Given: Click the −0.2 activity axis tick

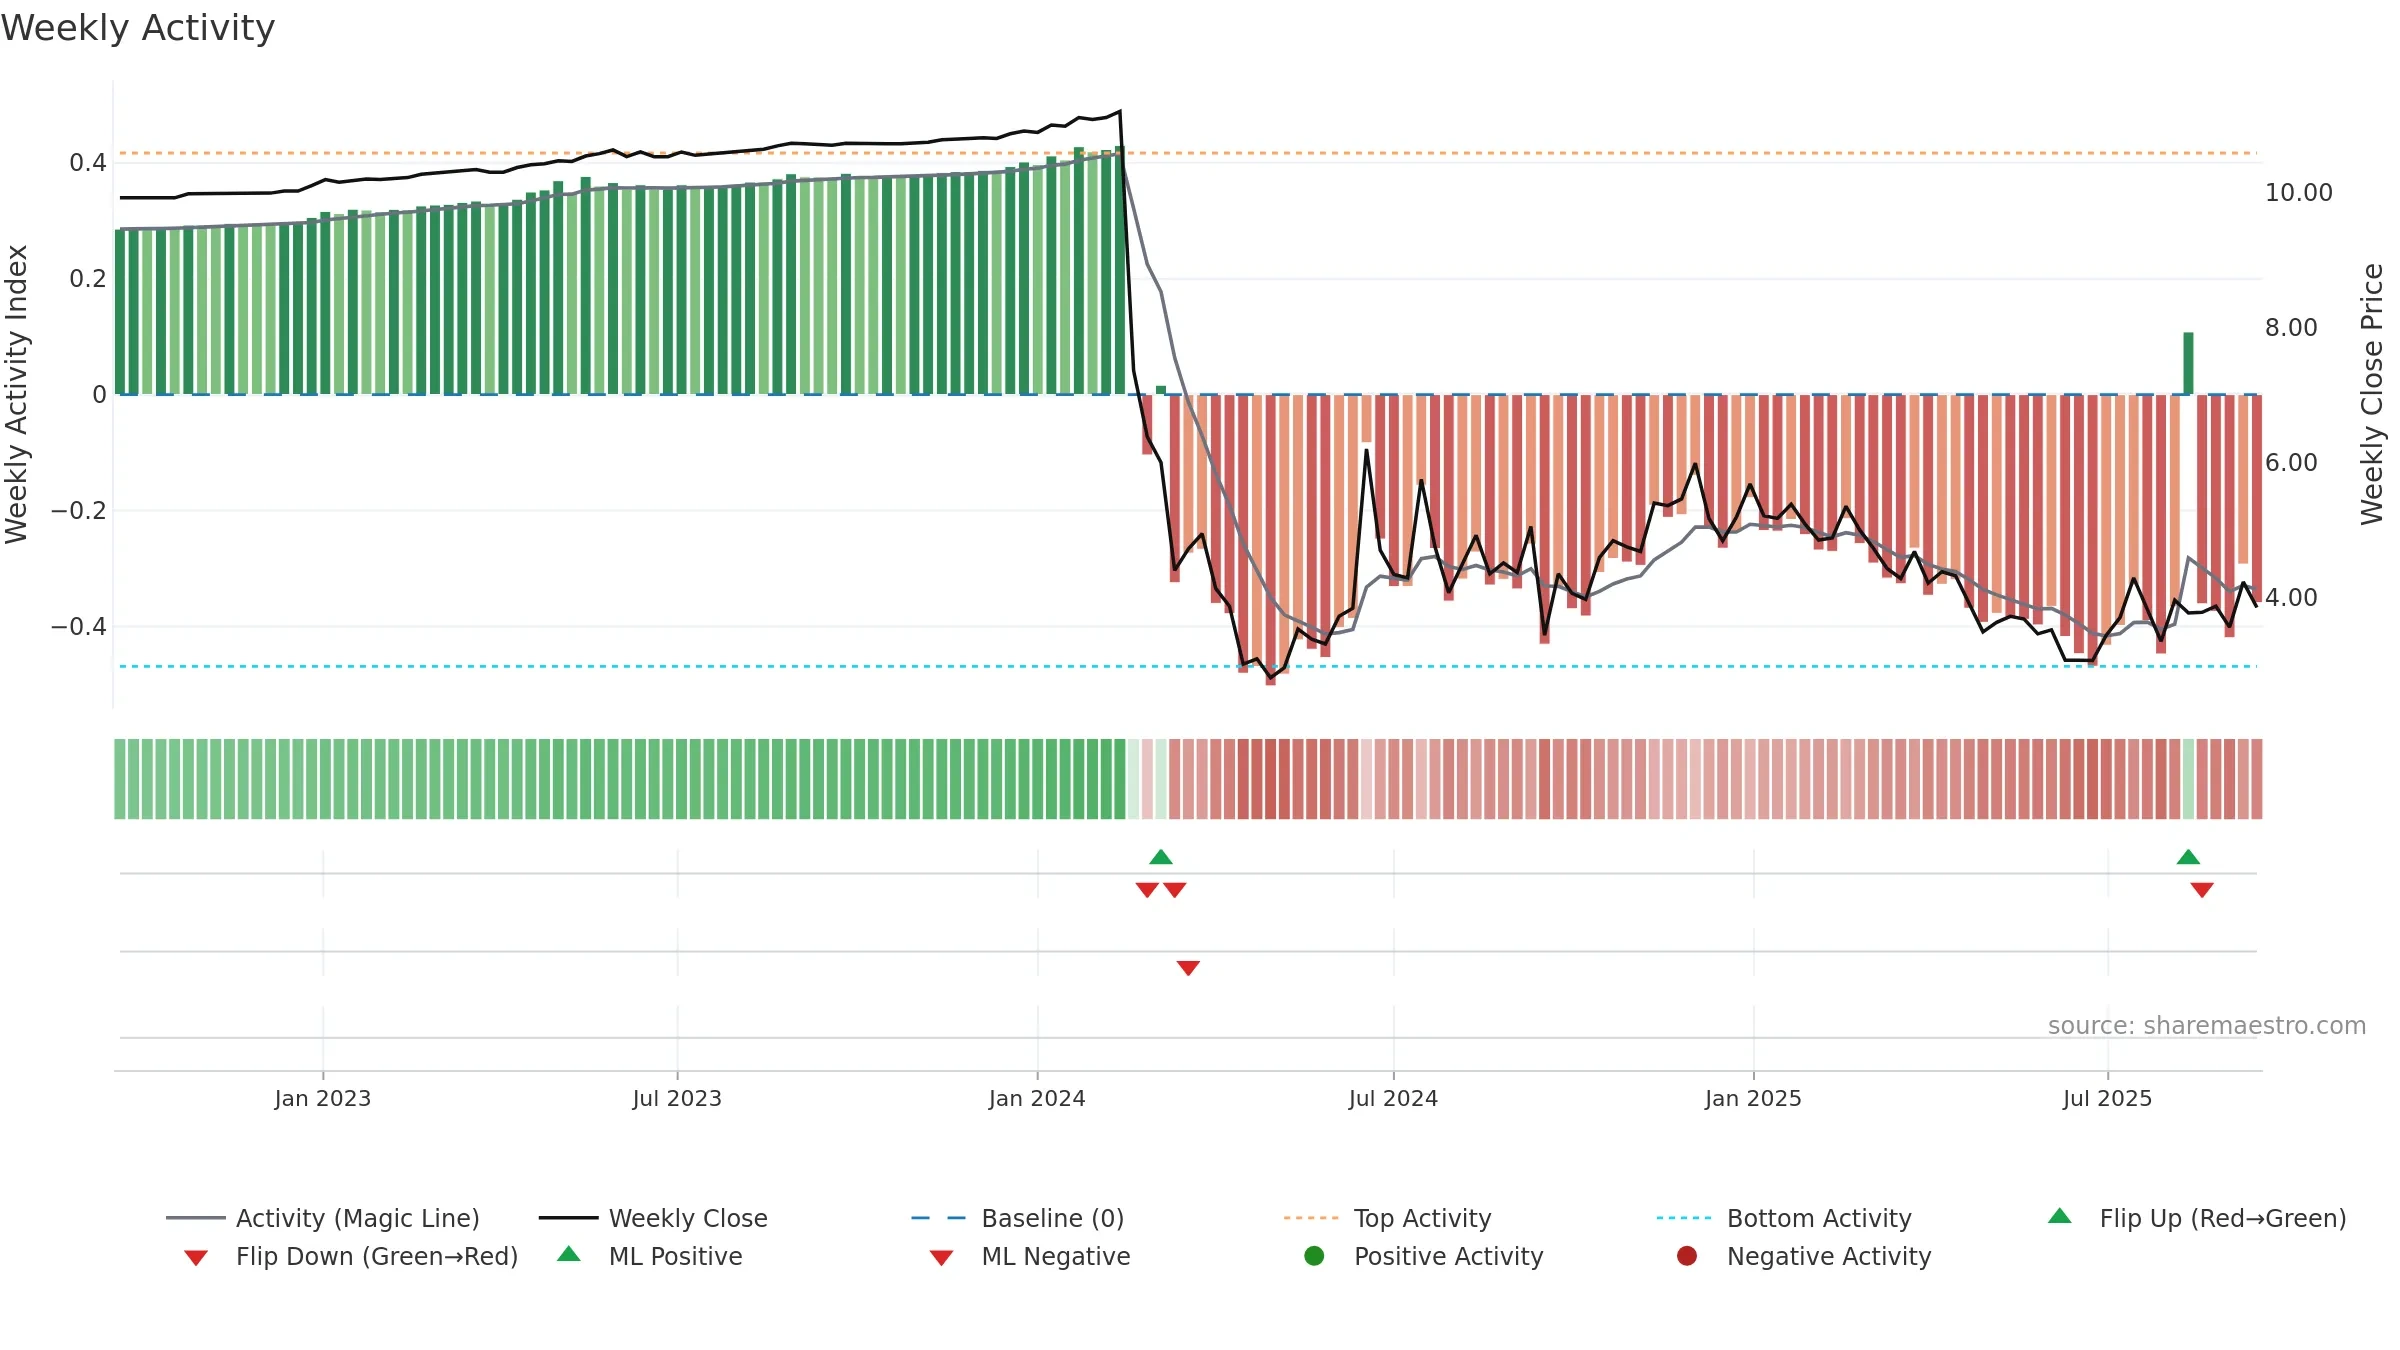Looking at the screenshot, I should pyautogui.click(x=78, y=511).
